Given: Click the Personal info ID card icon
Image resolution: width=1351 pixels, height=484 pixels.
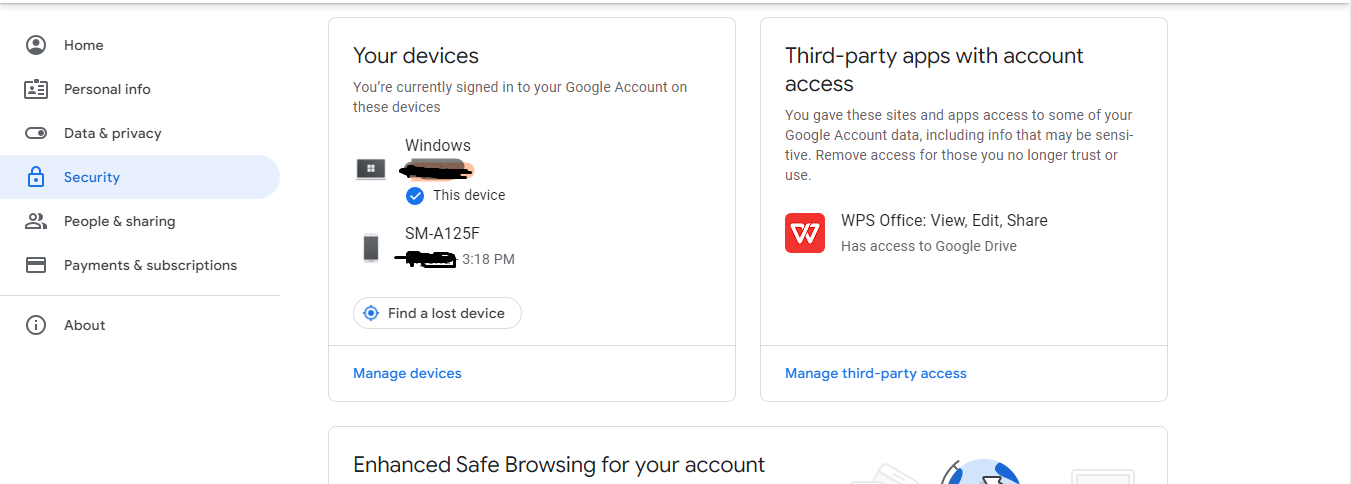Looking at the screenshot, I should pyautogui.click(x=36, y=89).
